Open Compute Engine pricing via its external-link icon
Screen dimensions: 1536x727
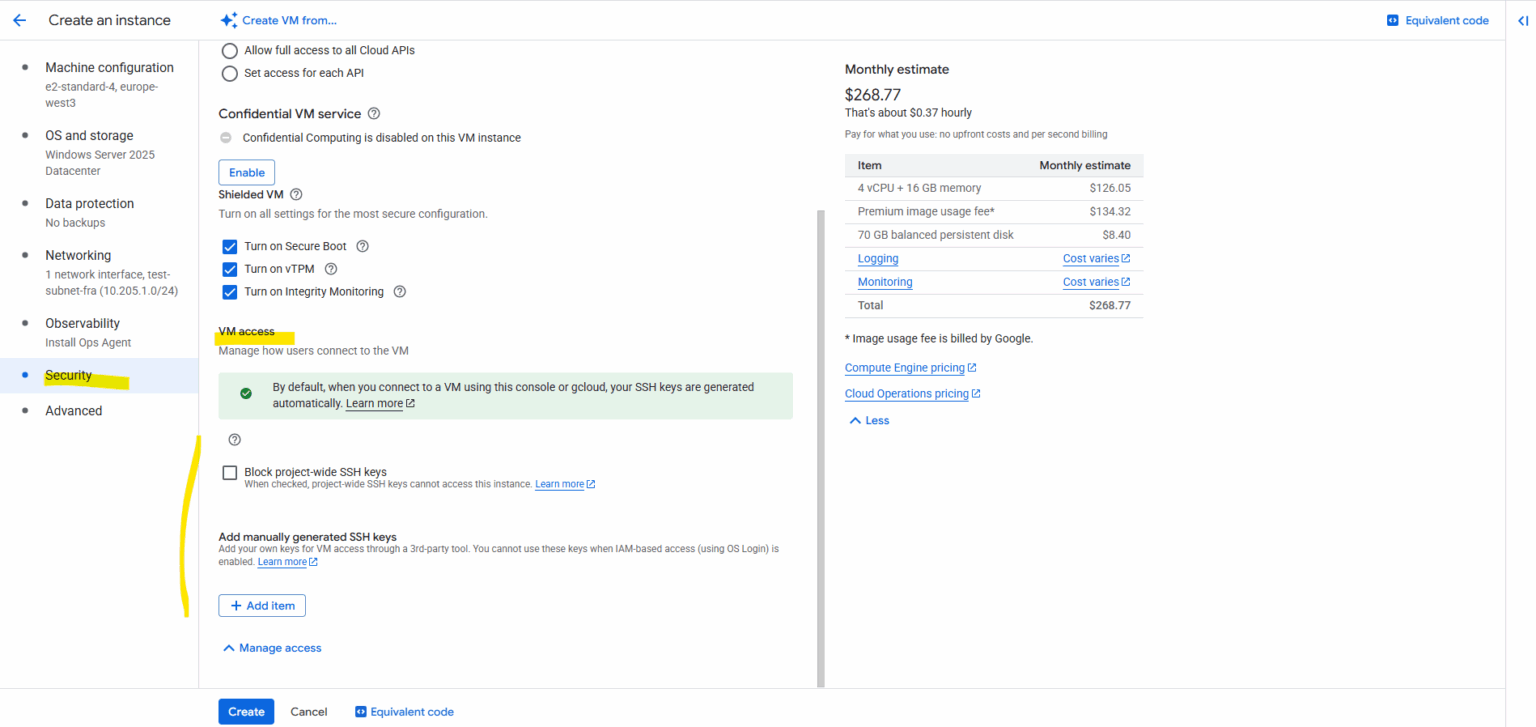972,367
